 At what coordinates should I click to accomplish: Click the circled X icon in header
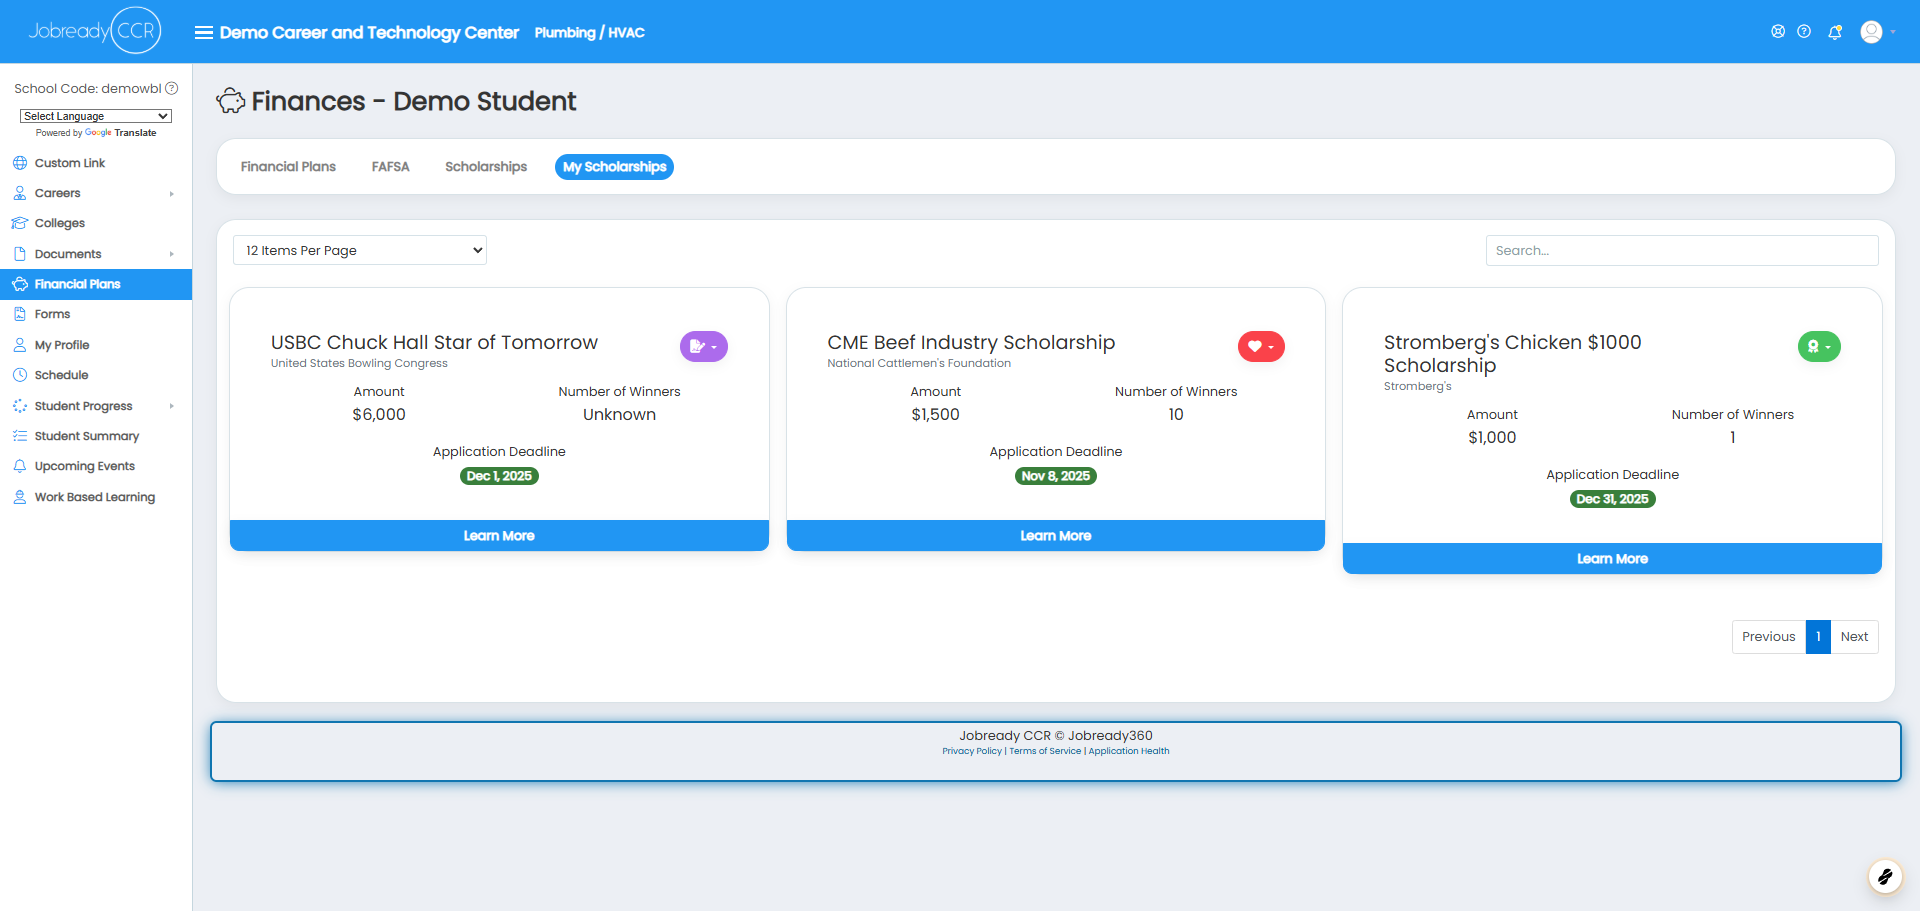[x=1778, y=32]
